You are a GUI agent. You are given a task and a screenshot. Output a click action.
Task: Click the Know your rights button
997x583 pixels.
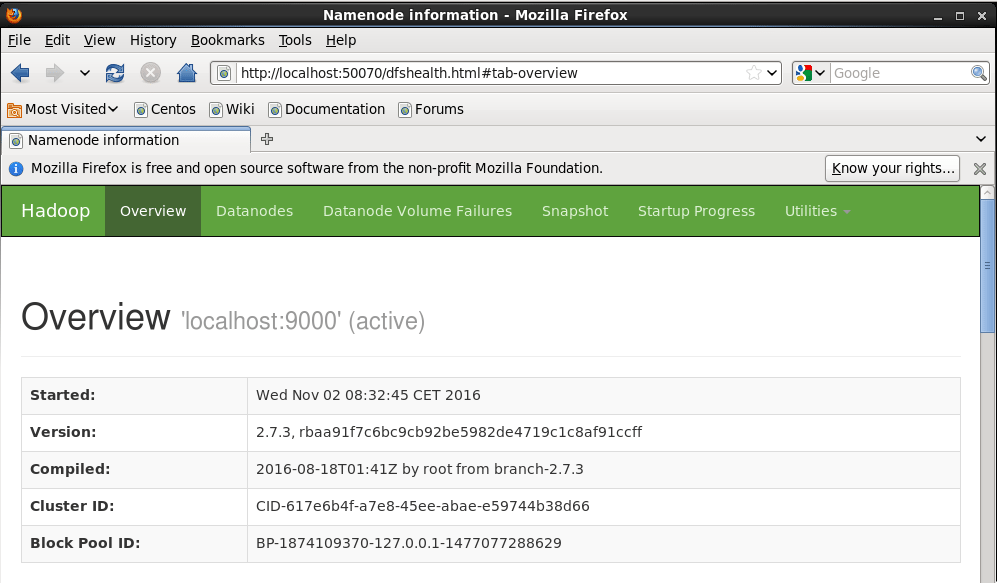click(892, 168)
